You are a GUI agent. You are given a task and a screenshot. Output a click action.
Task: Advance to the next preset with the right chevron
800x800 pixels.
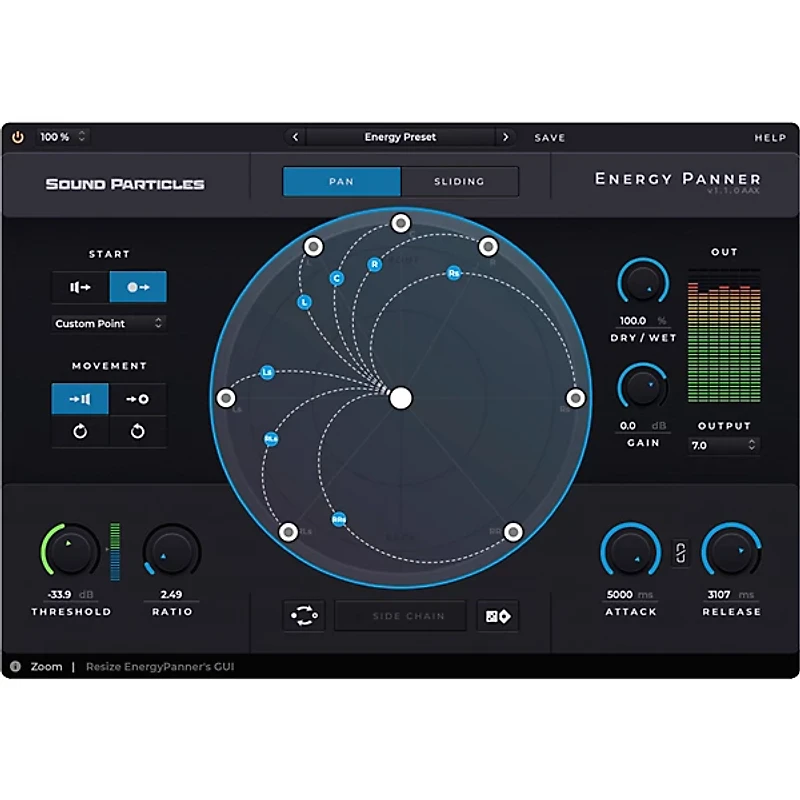point(506,137)
